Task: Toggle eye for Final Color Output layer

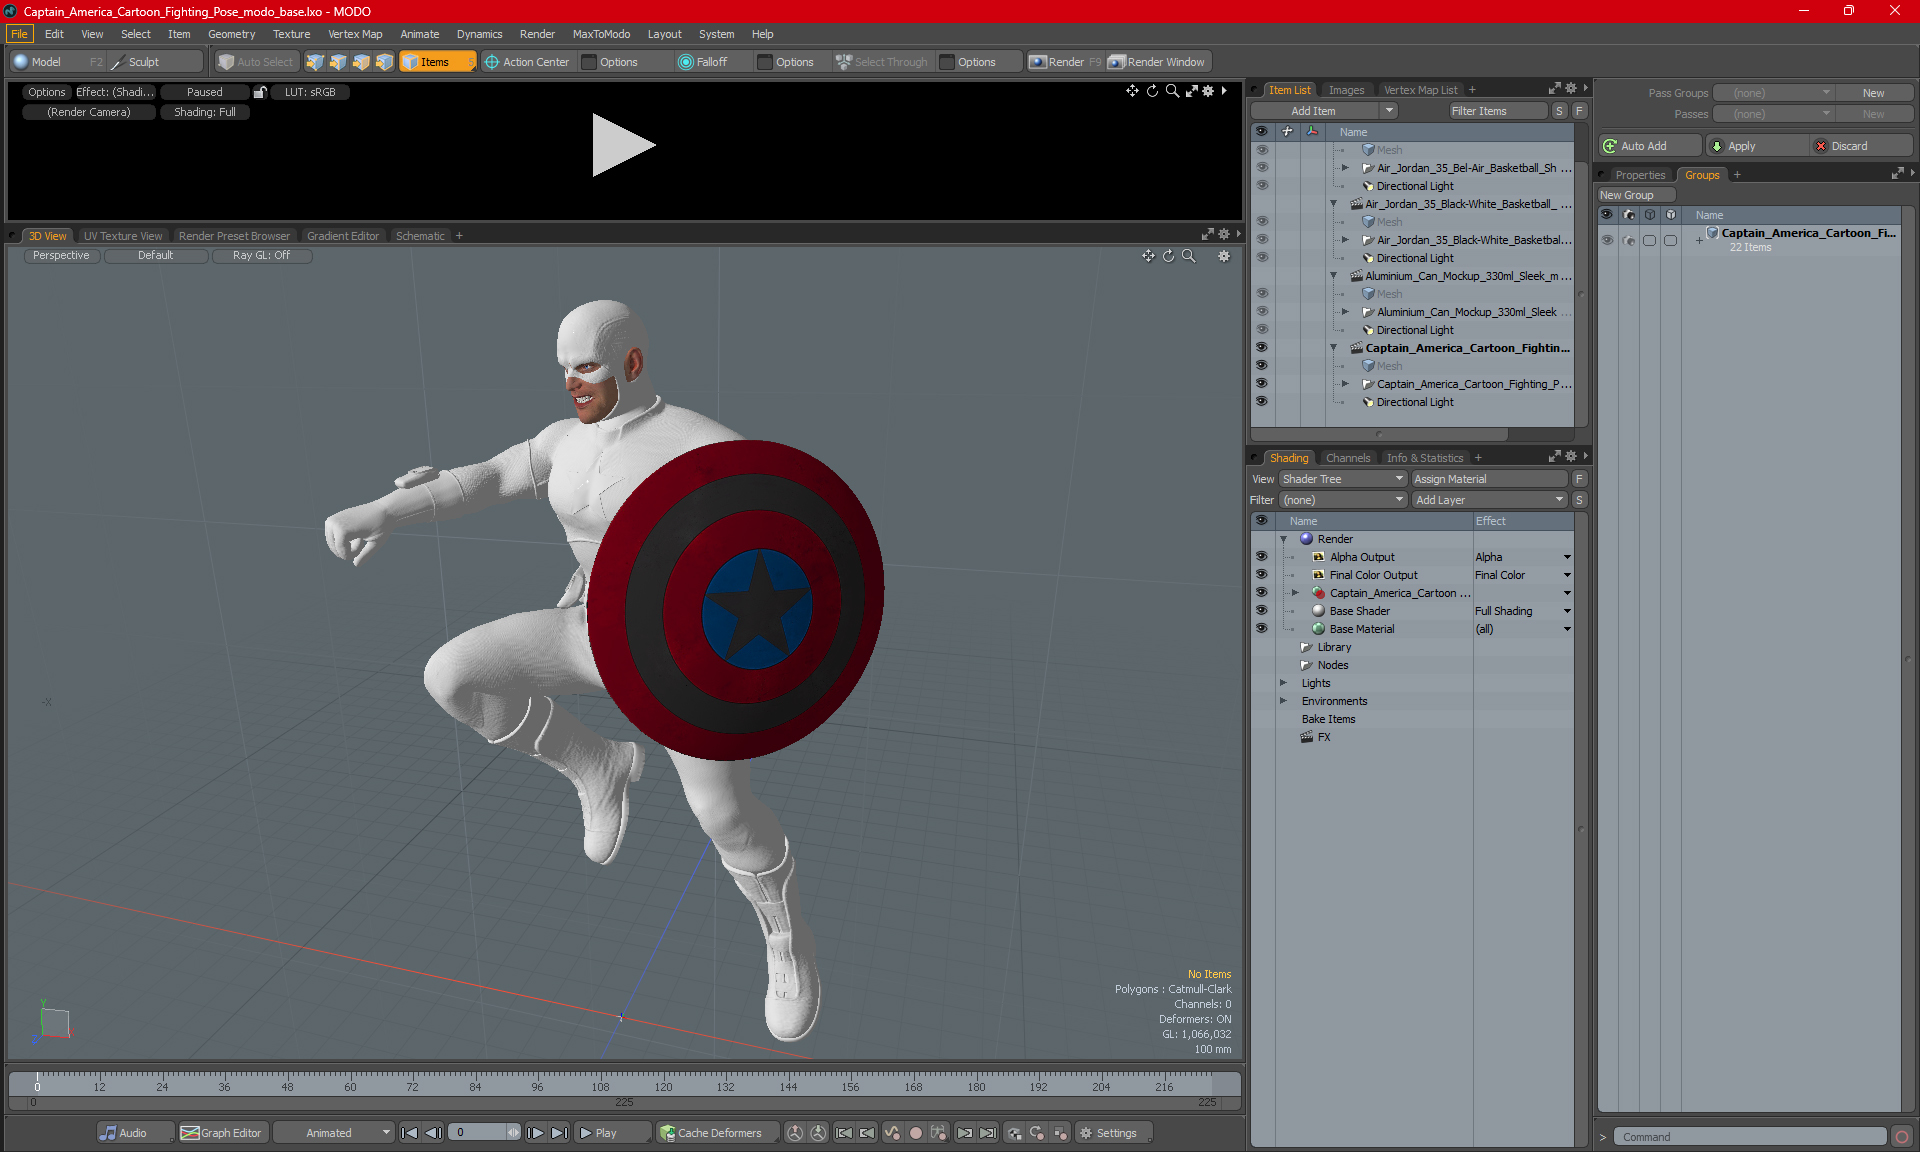Action: [x=1261, y=575]
